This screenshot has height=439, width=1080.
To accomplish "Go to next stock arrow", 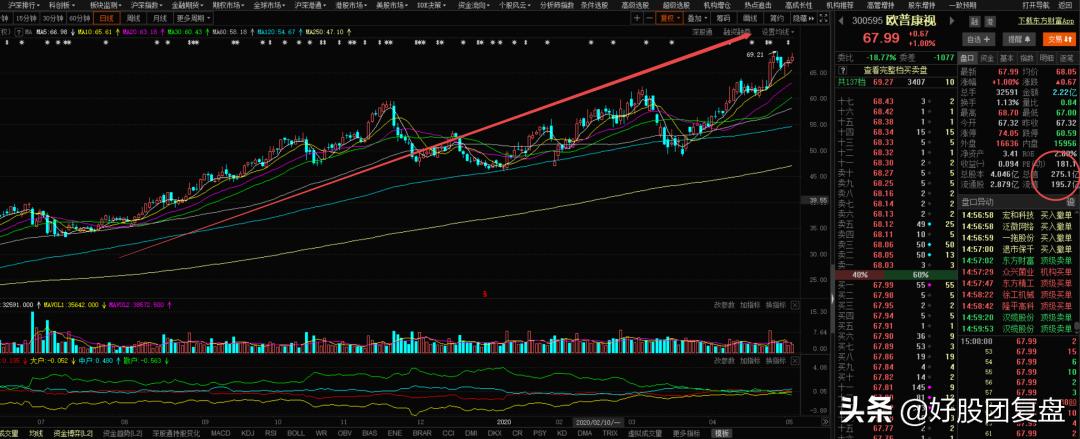I will click(x=952, y=21).
